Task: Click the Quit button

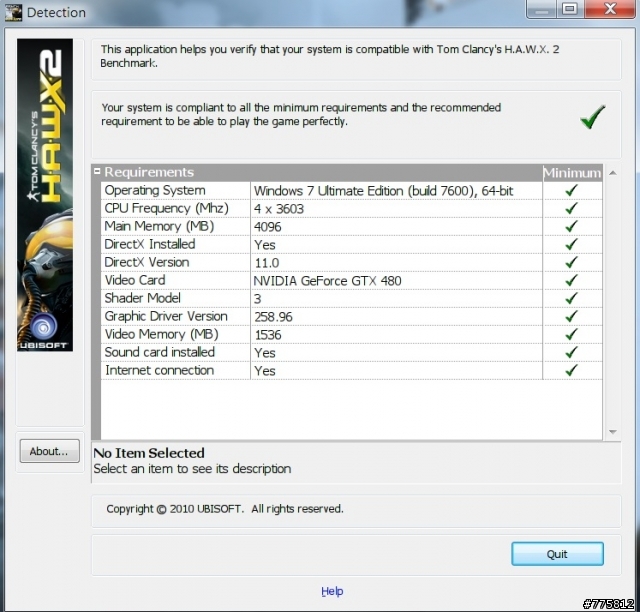Action: pos(557,554)
